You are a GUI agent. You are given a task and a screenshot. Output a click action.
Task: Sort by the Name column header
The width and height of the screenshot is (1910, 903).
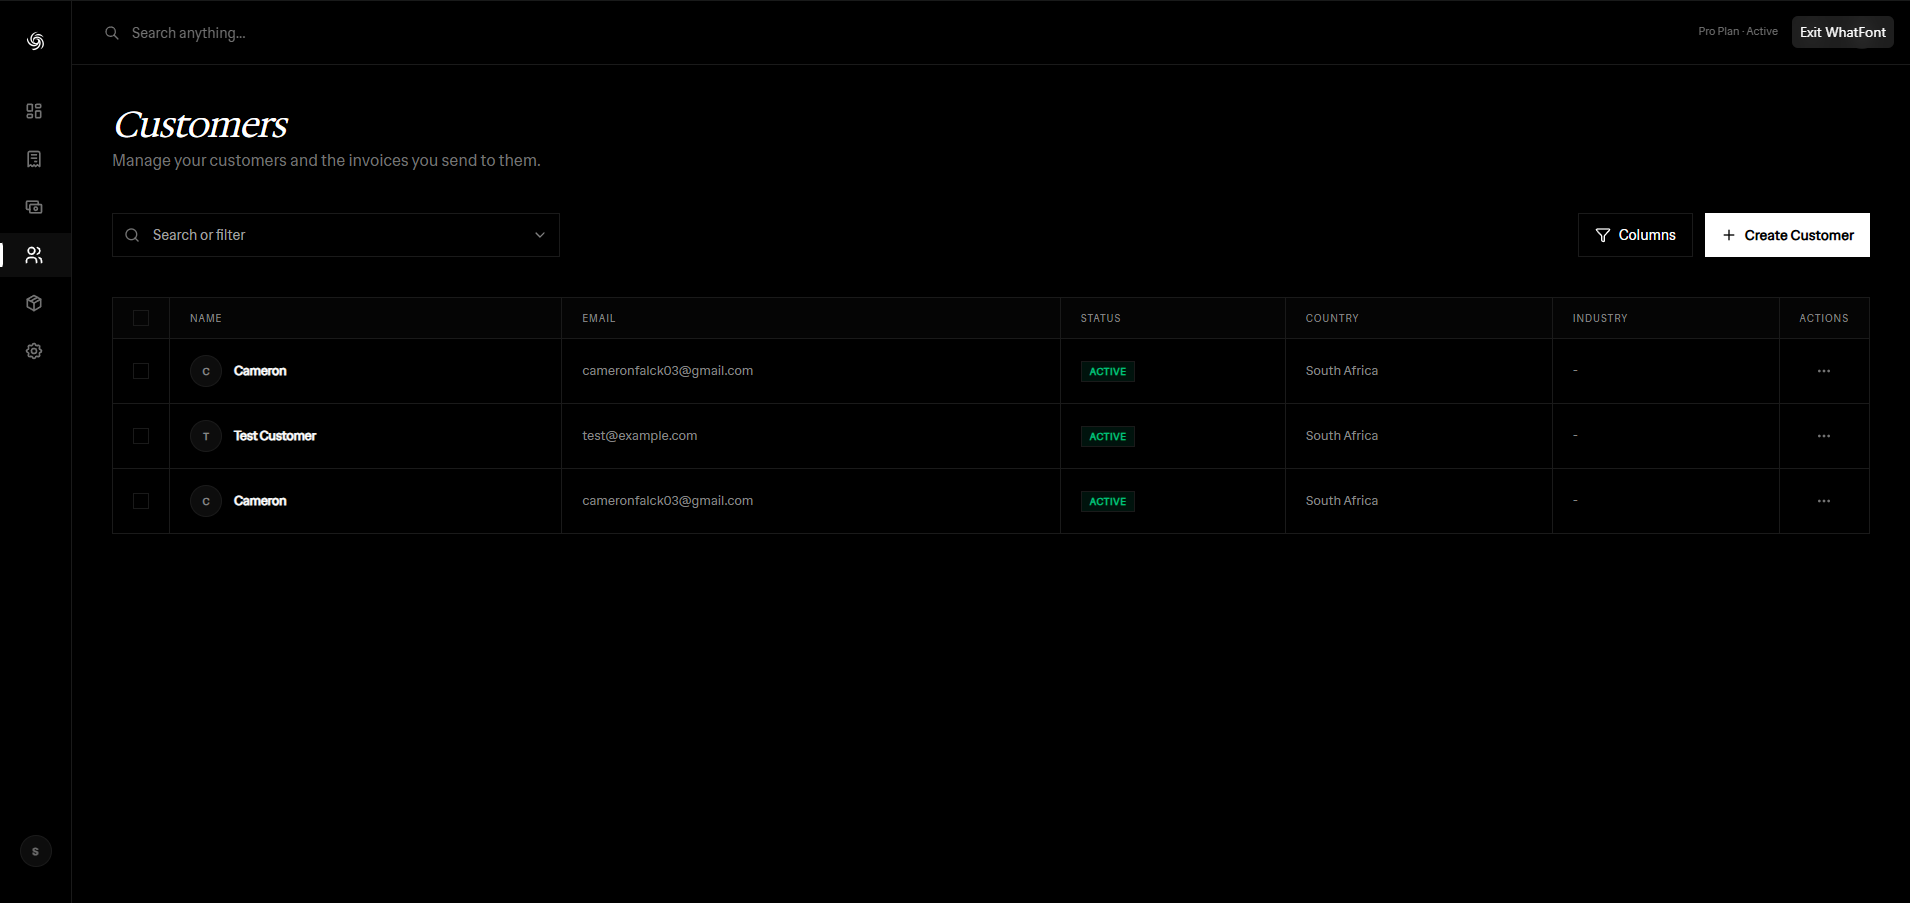click(x=206, y=318)
